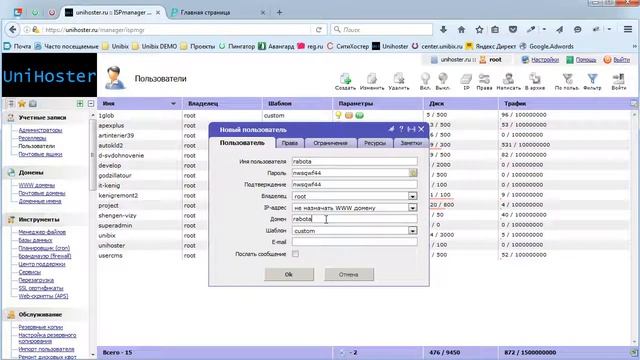Click the Войти toolbar icon at far right
Image resolution: width=640 pixels, height=360 pixels.
coord(619,81)
